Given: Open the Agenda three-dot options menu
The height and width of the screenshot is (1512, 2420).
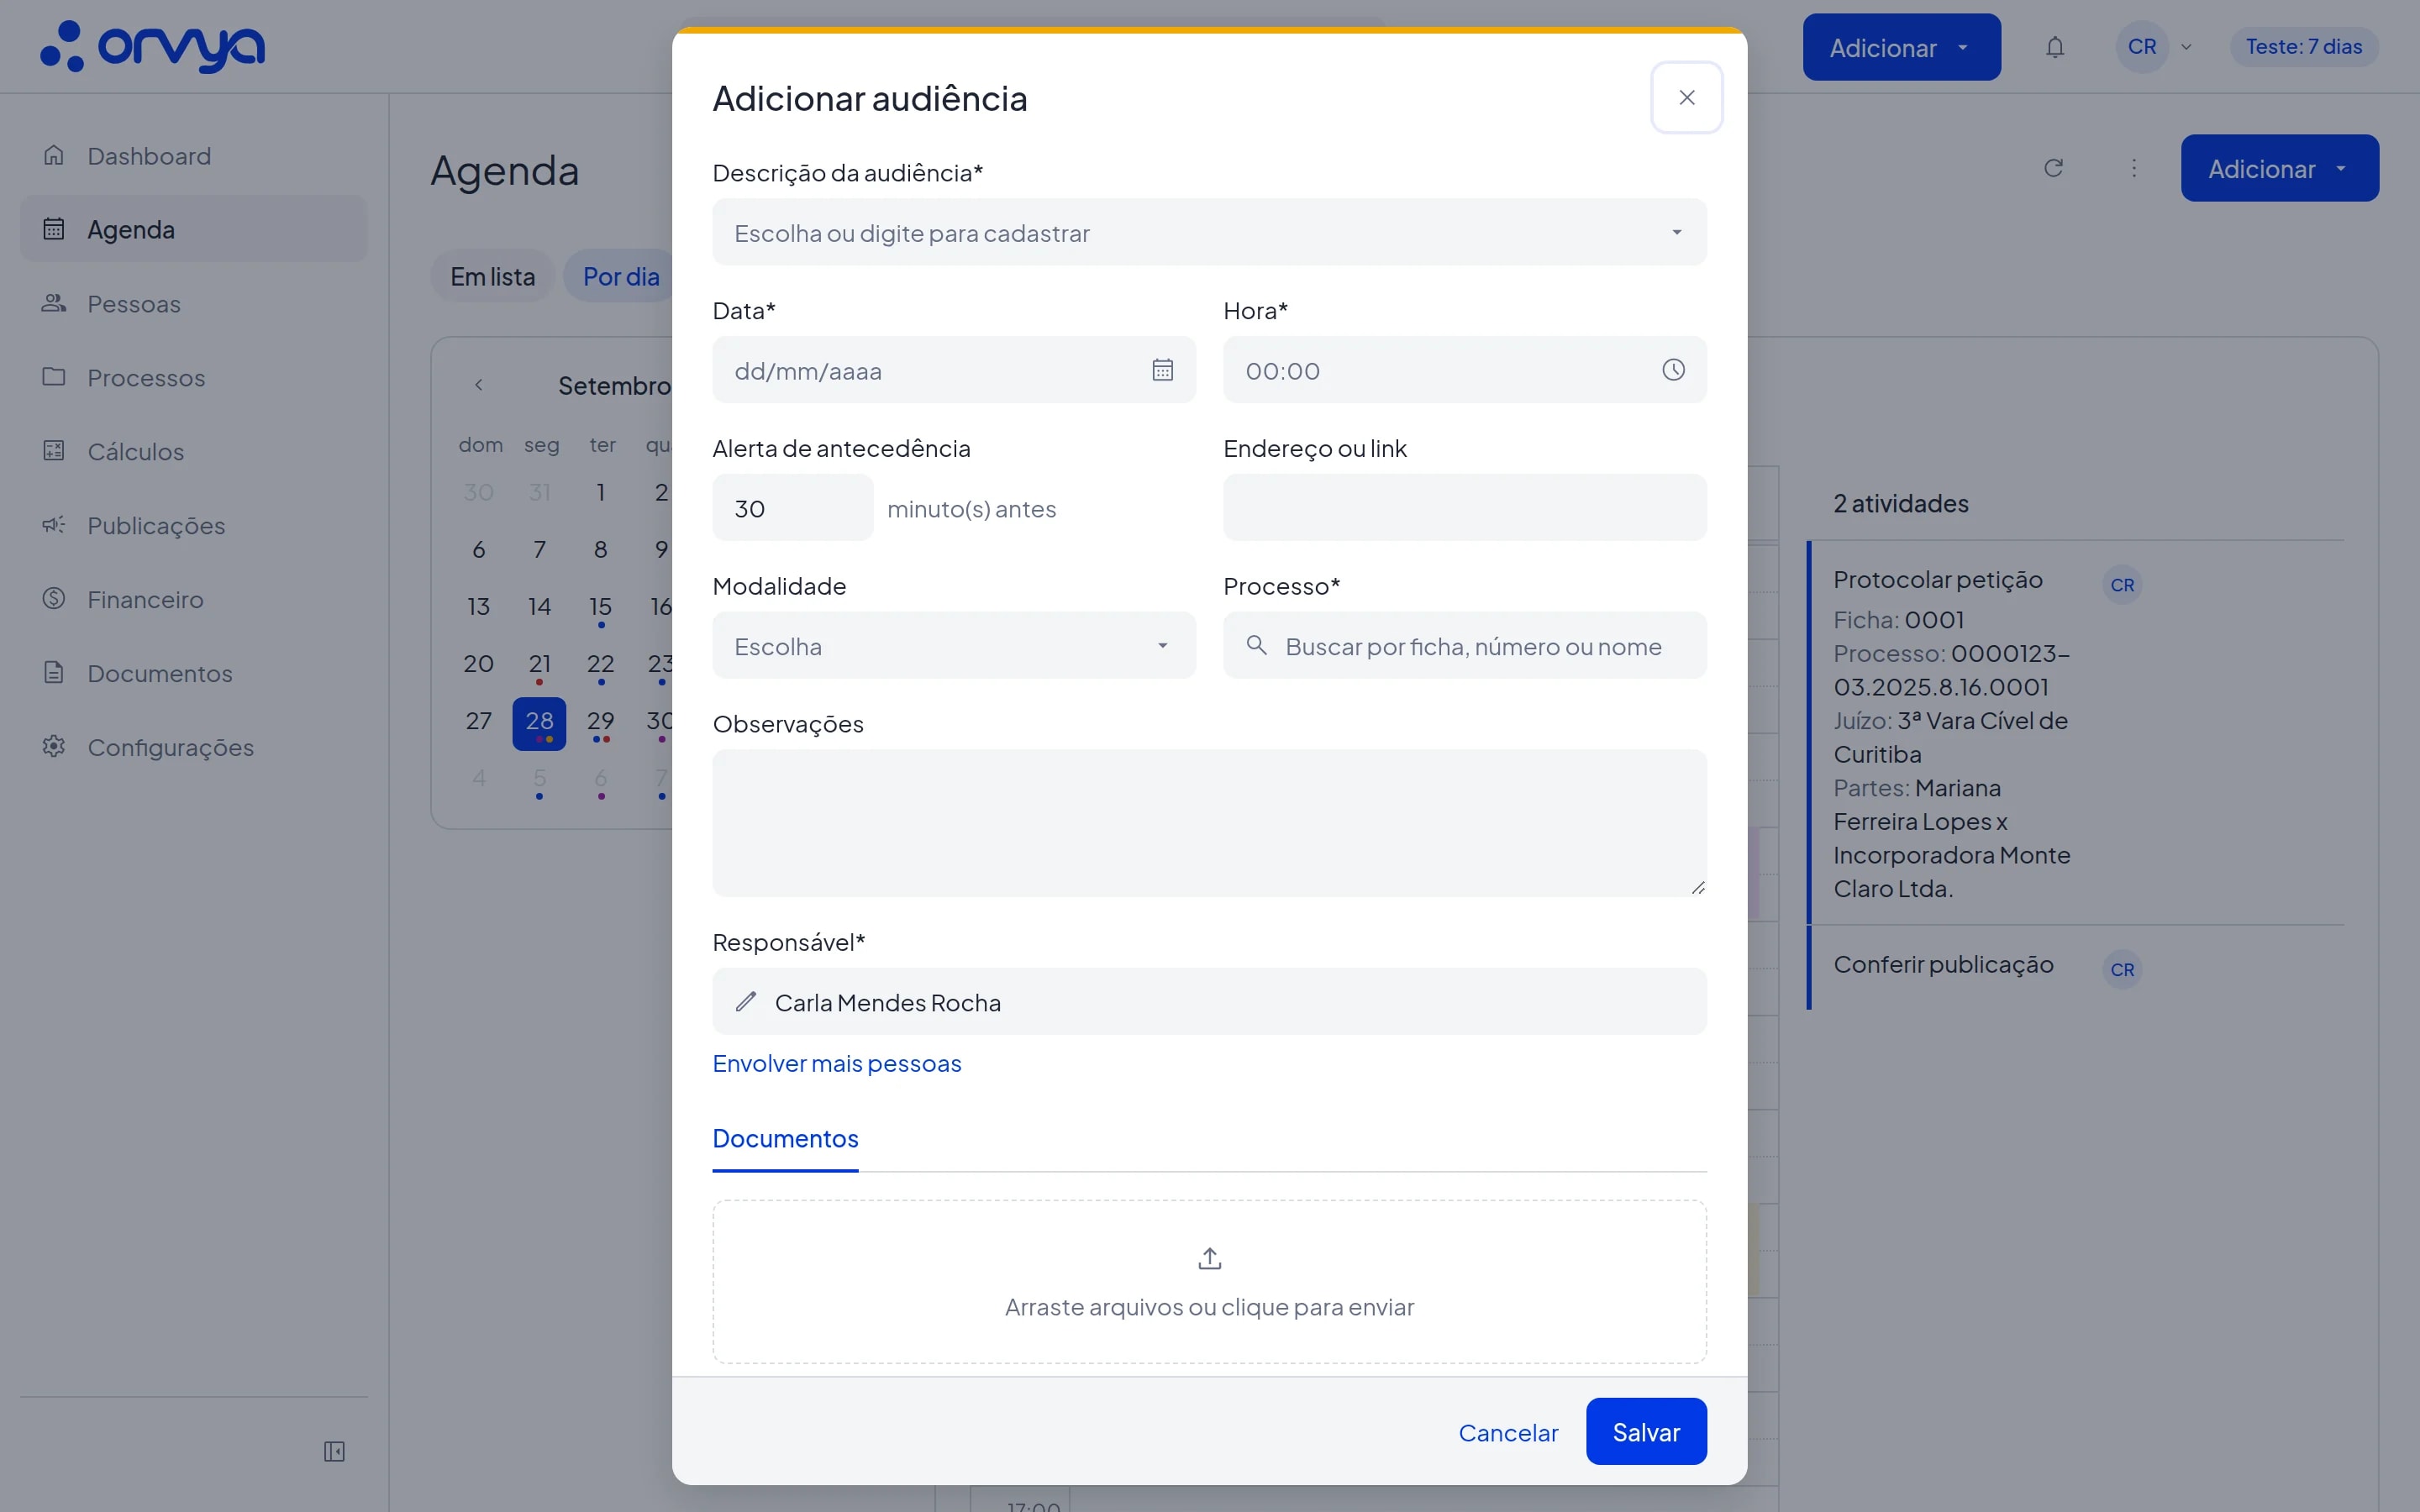Looking at the screenshot, I should (2134, 168).
